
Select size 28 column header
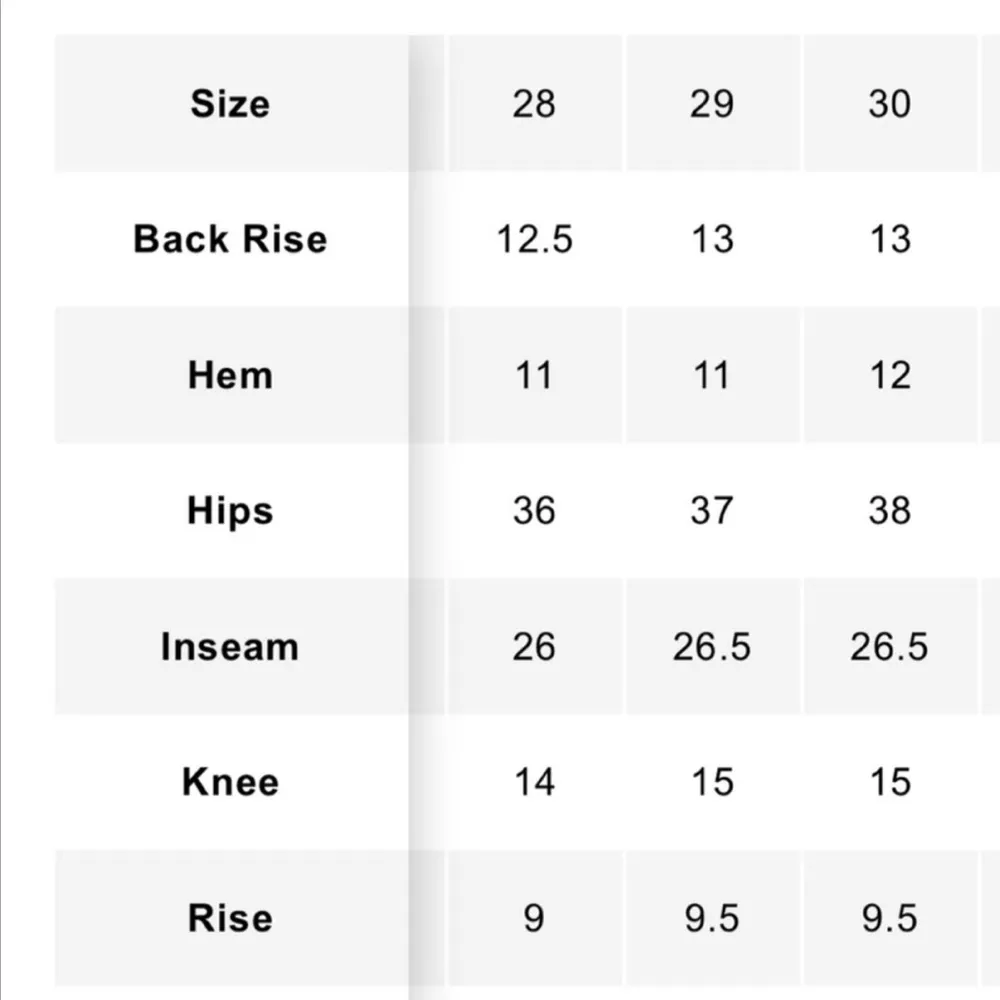pyautogui.click(x=534, y=104)
